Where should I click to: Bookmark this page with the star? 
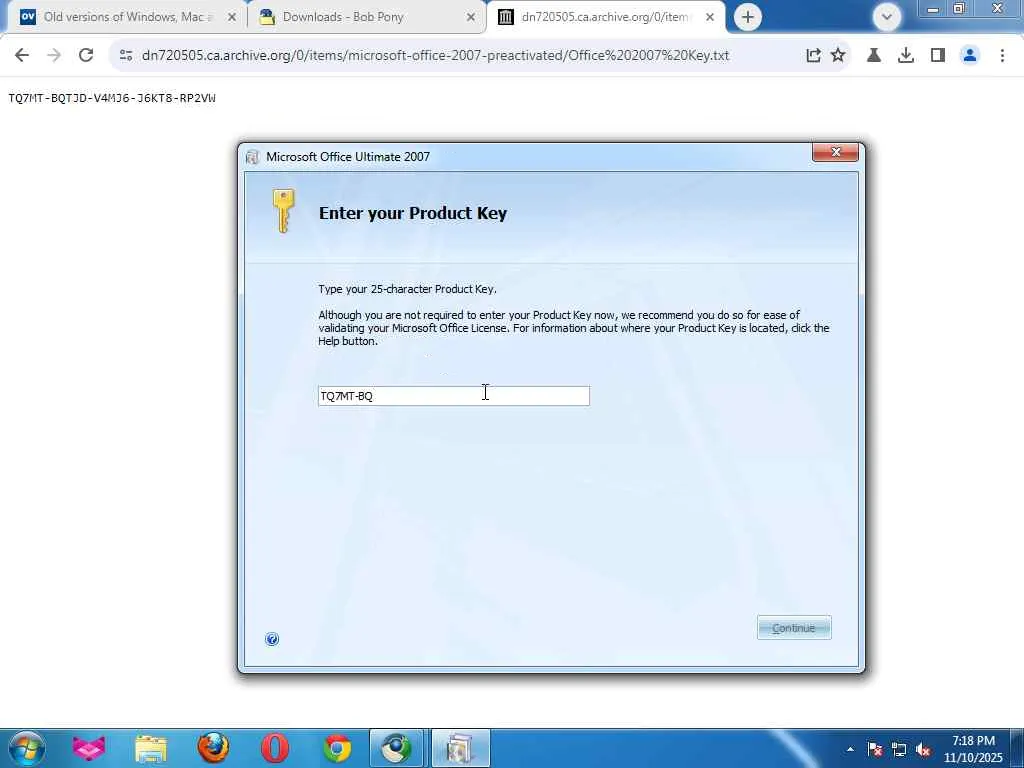pos(838,56)
